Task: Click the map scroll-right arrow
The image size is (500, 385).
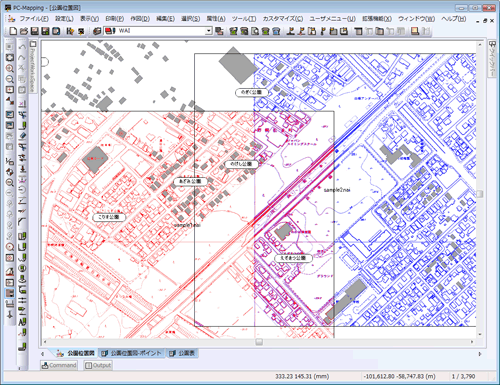Action: click(472, 342)
